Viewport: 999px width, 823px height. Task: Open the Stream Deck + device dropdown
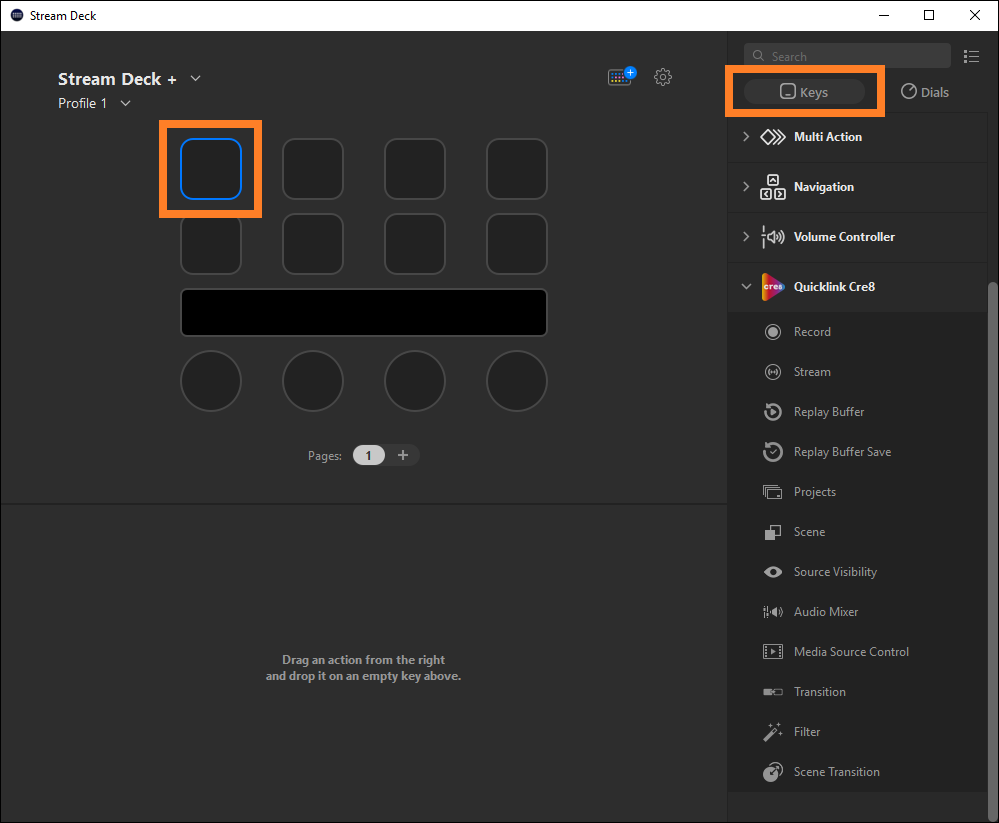click(x=196, y=78)
